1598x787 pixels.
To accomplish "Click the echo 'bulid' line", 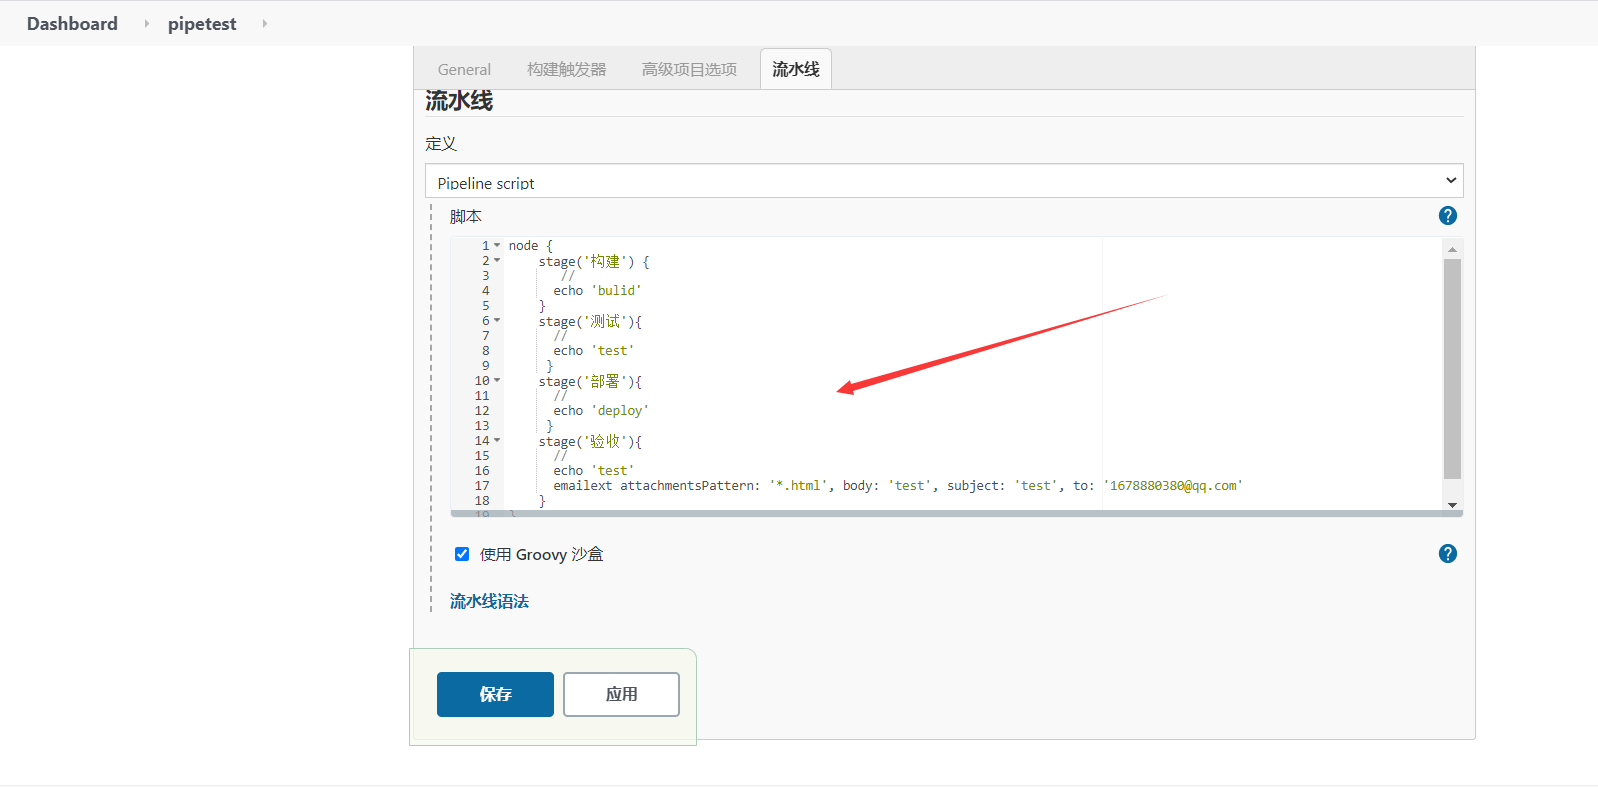I will pos(597,290).
